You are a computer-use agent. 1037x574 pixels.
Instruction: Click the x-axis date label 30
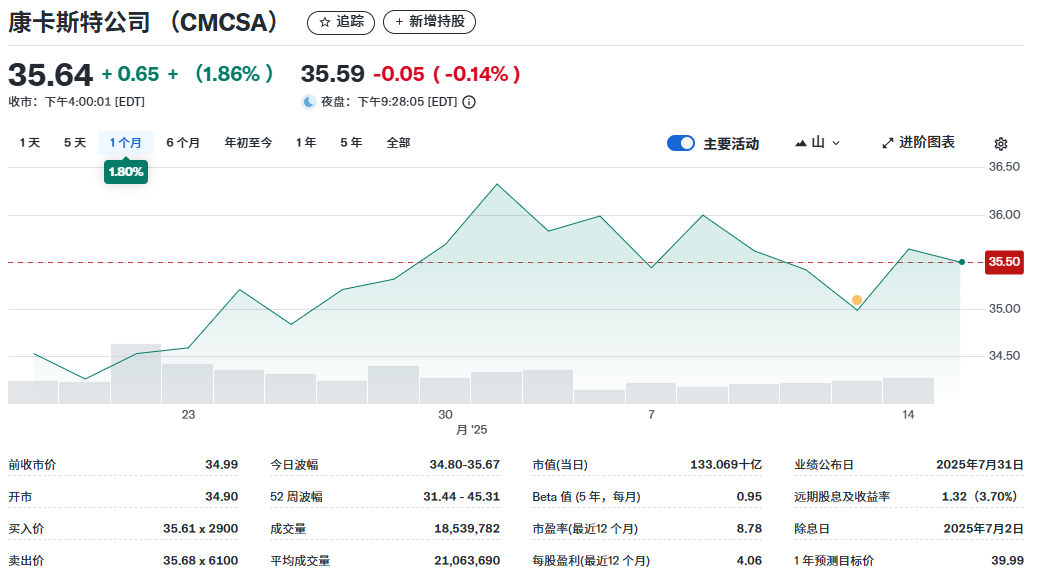445,415
